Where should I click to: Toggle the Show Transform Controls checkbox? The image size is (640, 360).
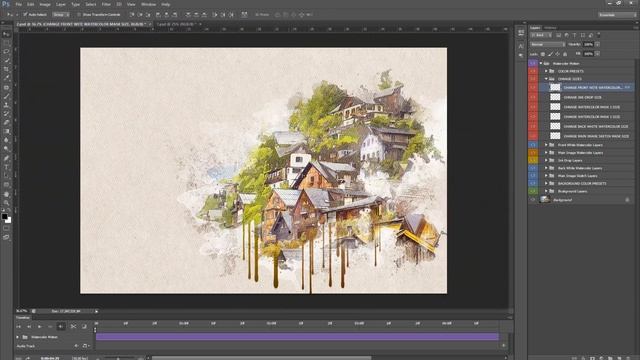click(79, 15)
